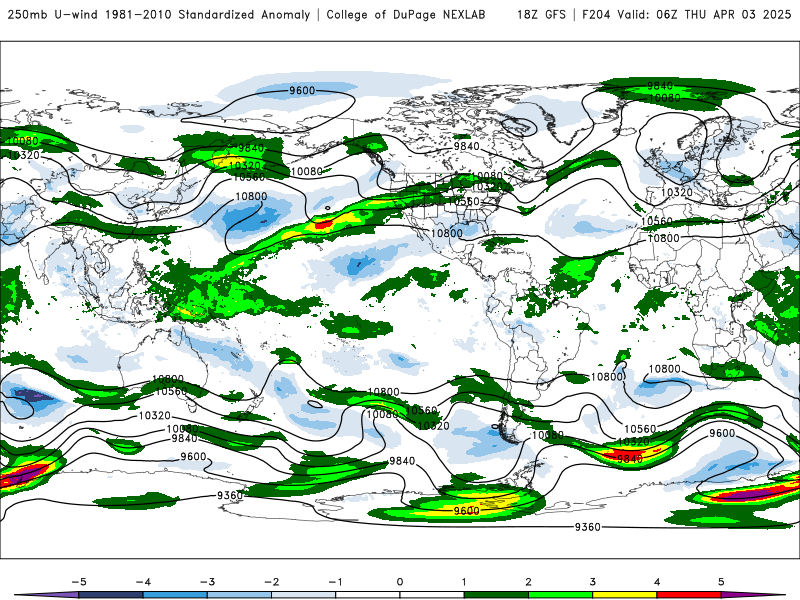This screenshot has height=600, width=800.
Task: Click the '9600' contour label over the Arctic
Action: tap(302, 90)
